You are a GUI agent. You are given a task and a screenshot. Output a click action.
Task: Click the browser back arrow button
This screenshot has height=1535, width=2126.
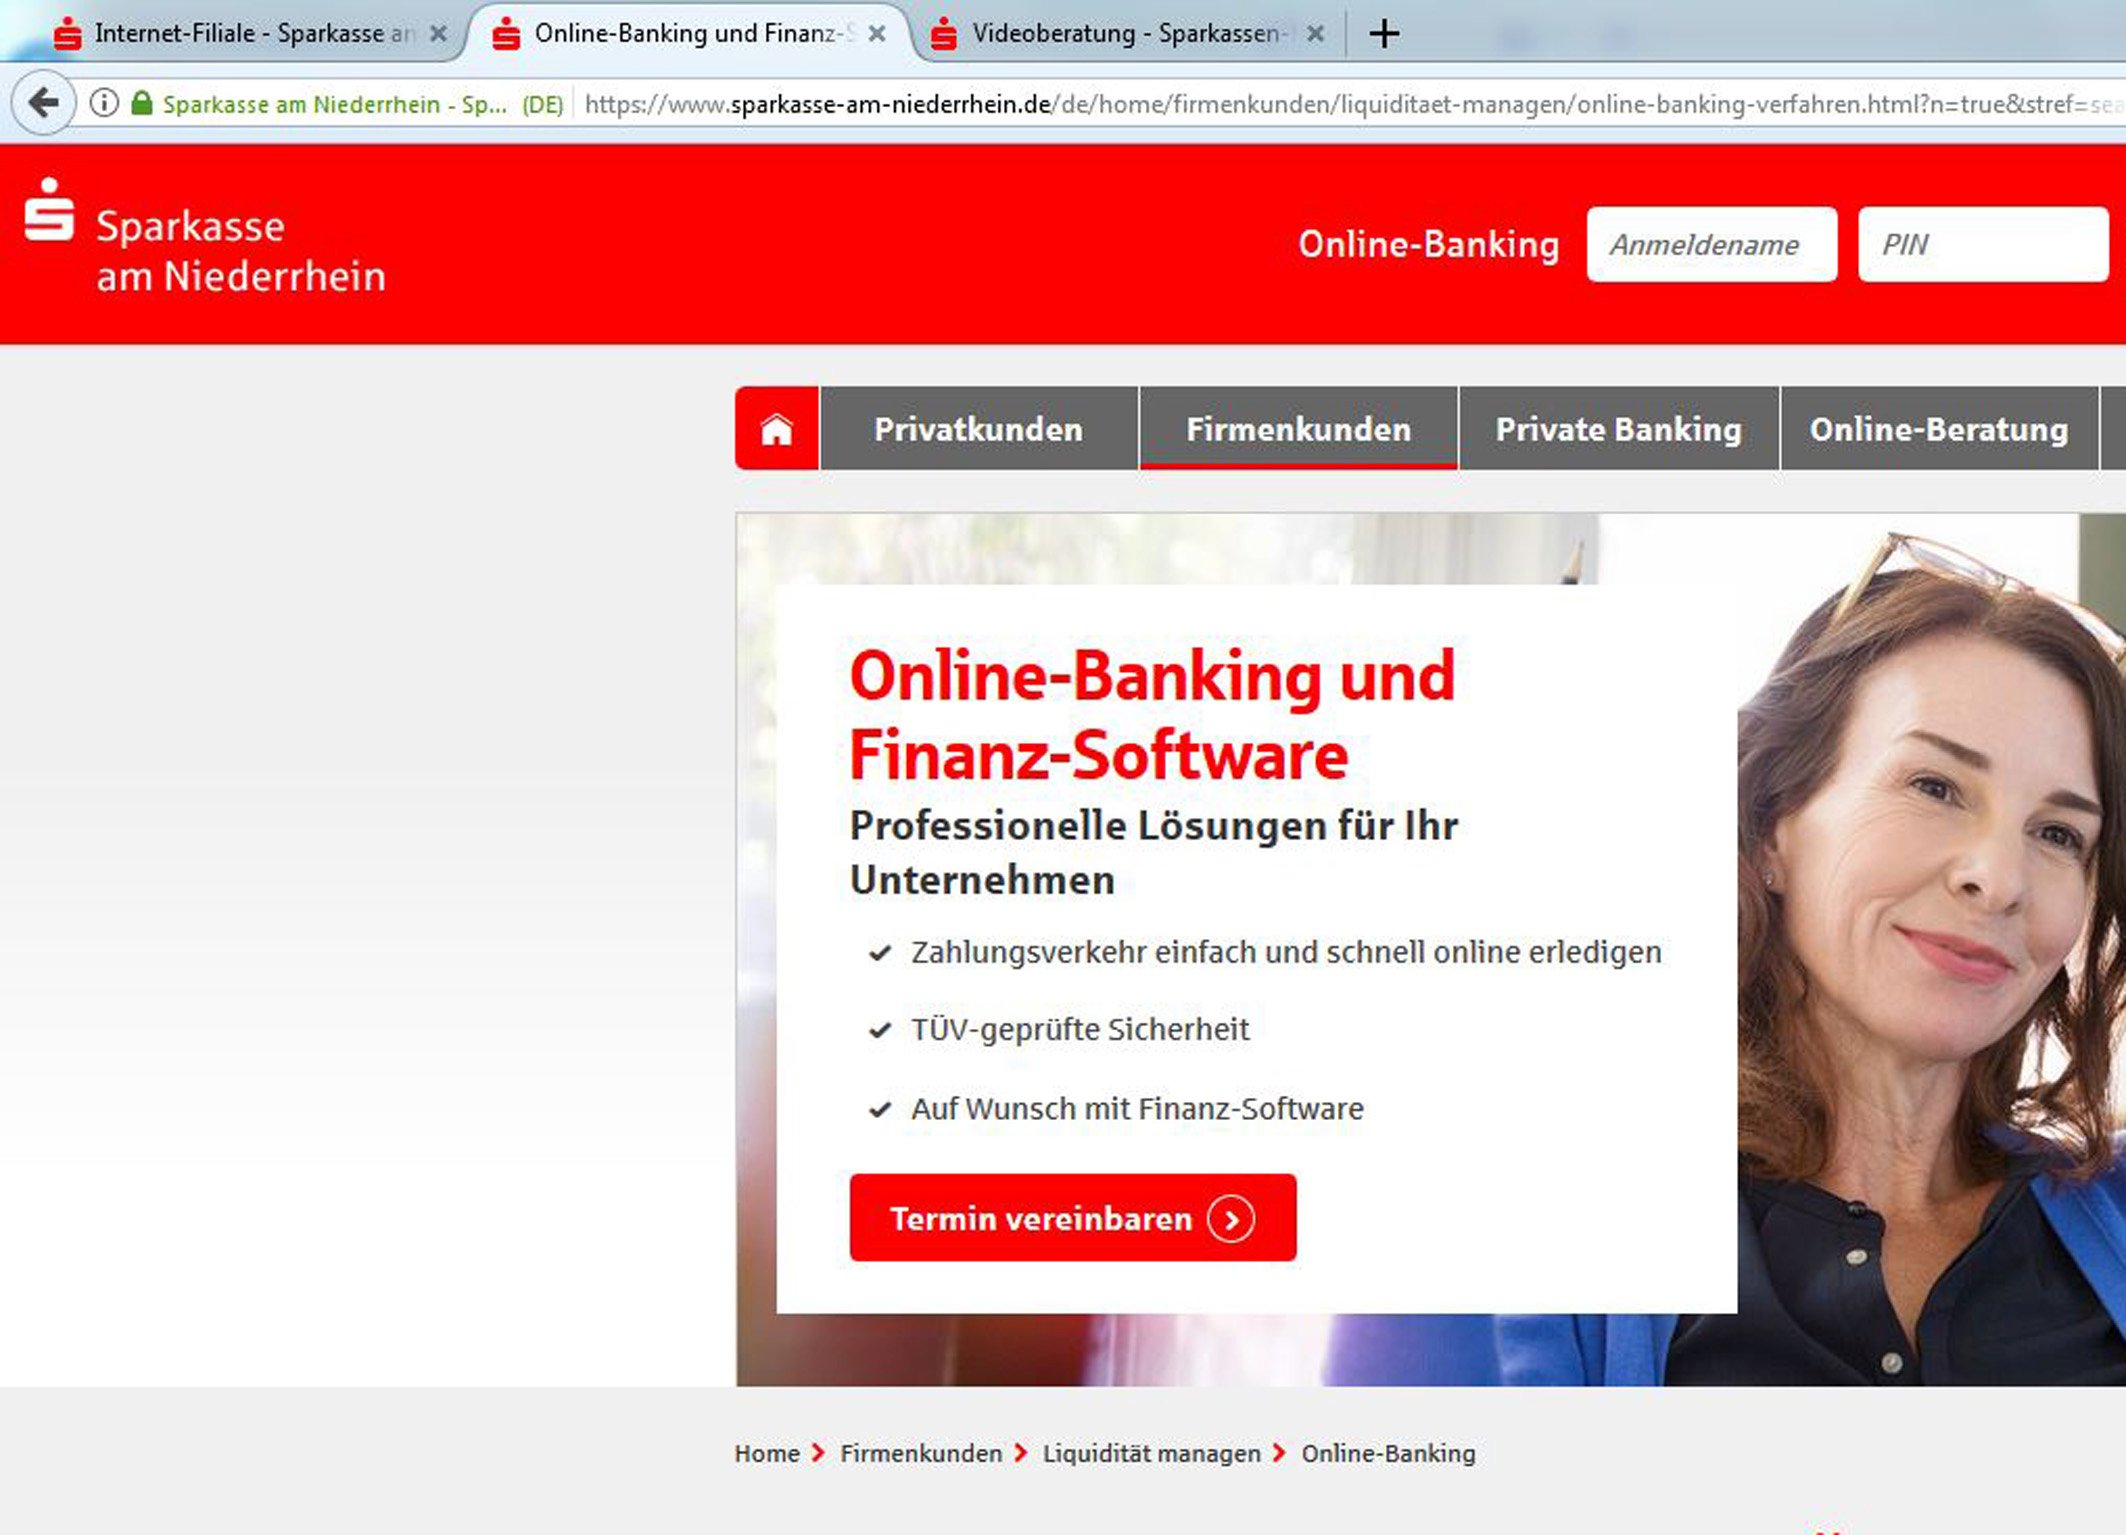(43, 102)
